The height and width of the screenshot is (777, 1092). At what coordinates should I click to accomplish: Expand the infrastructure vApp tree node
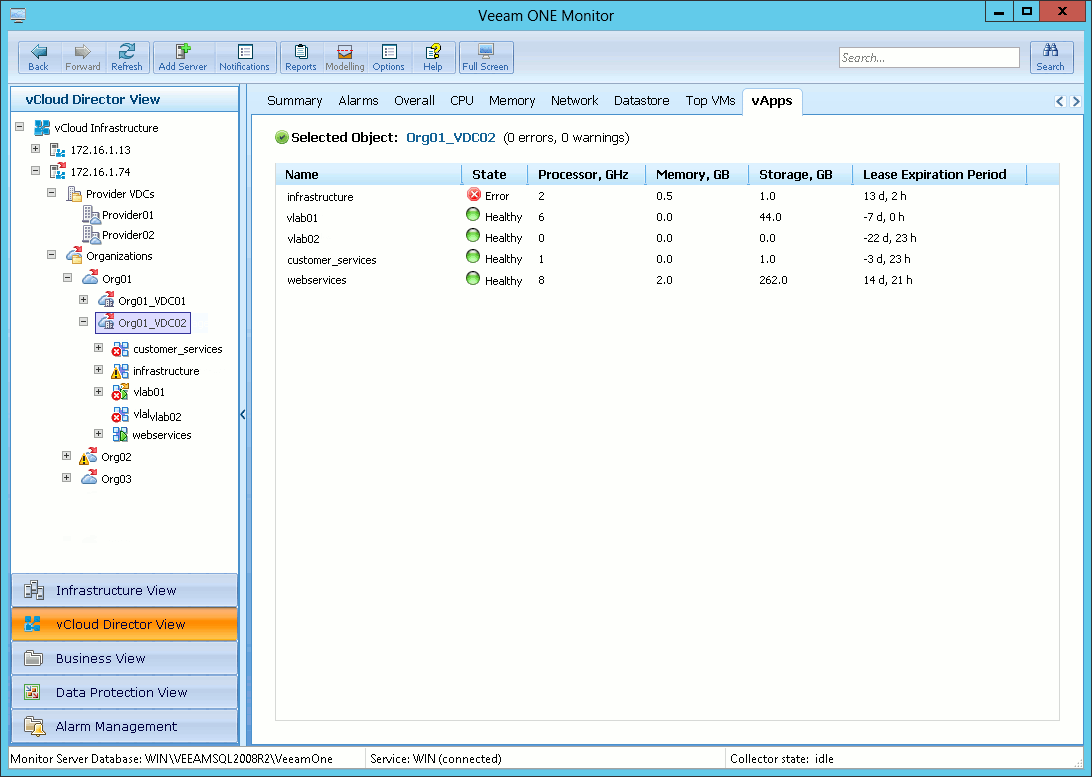click(99, 370)
